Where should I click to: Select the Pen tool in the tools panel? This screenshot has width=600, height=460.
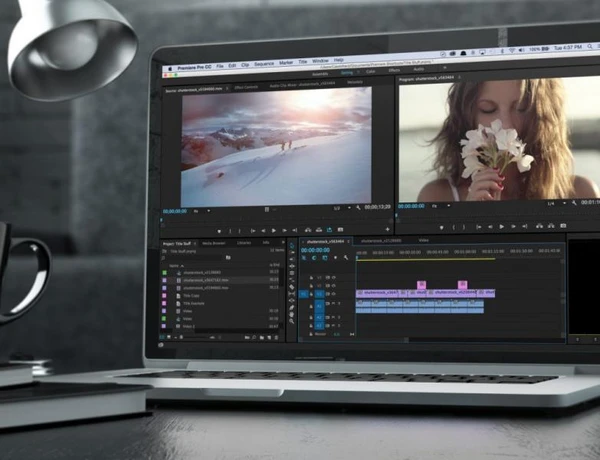292,307
